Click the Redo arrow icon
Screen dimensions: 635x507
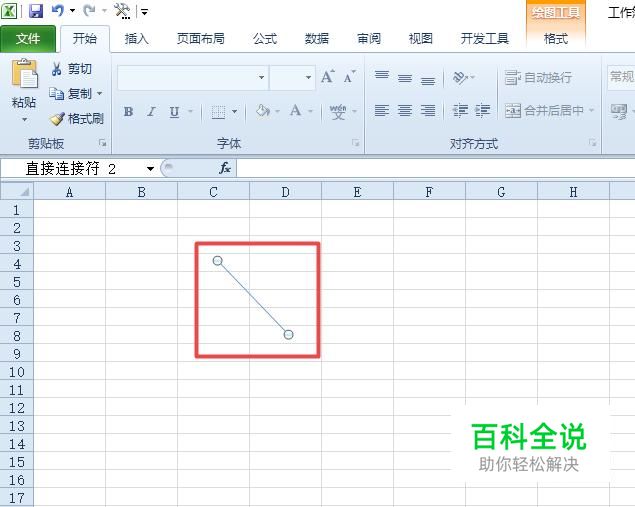point(89,11)
